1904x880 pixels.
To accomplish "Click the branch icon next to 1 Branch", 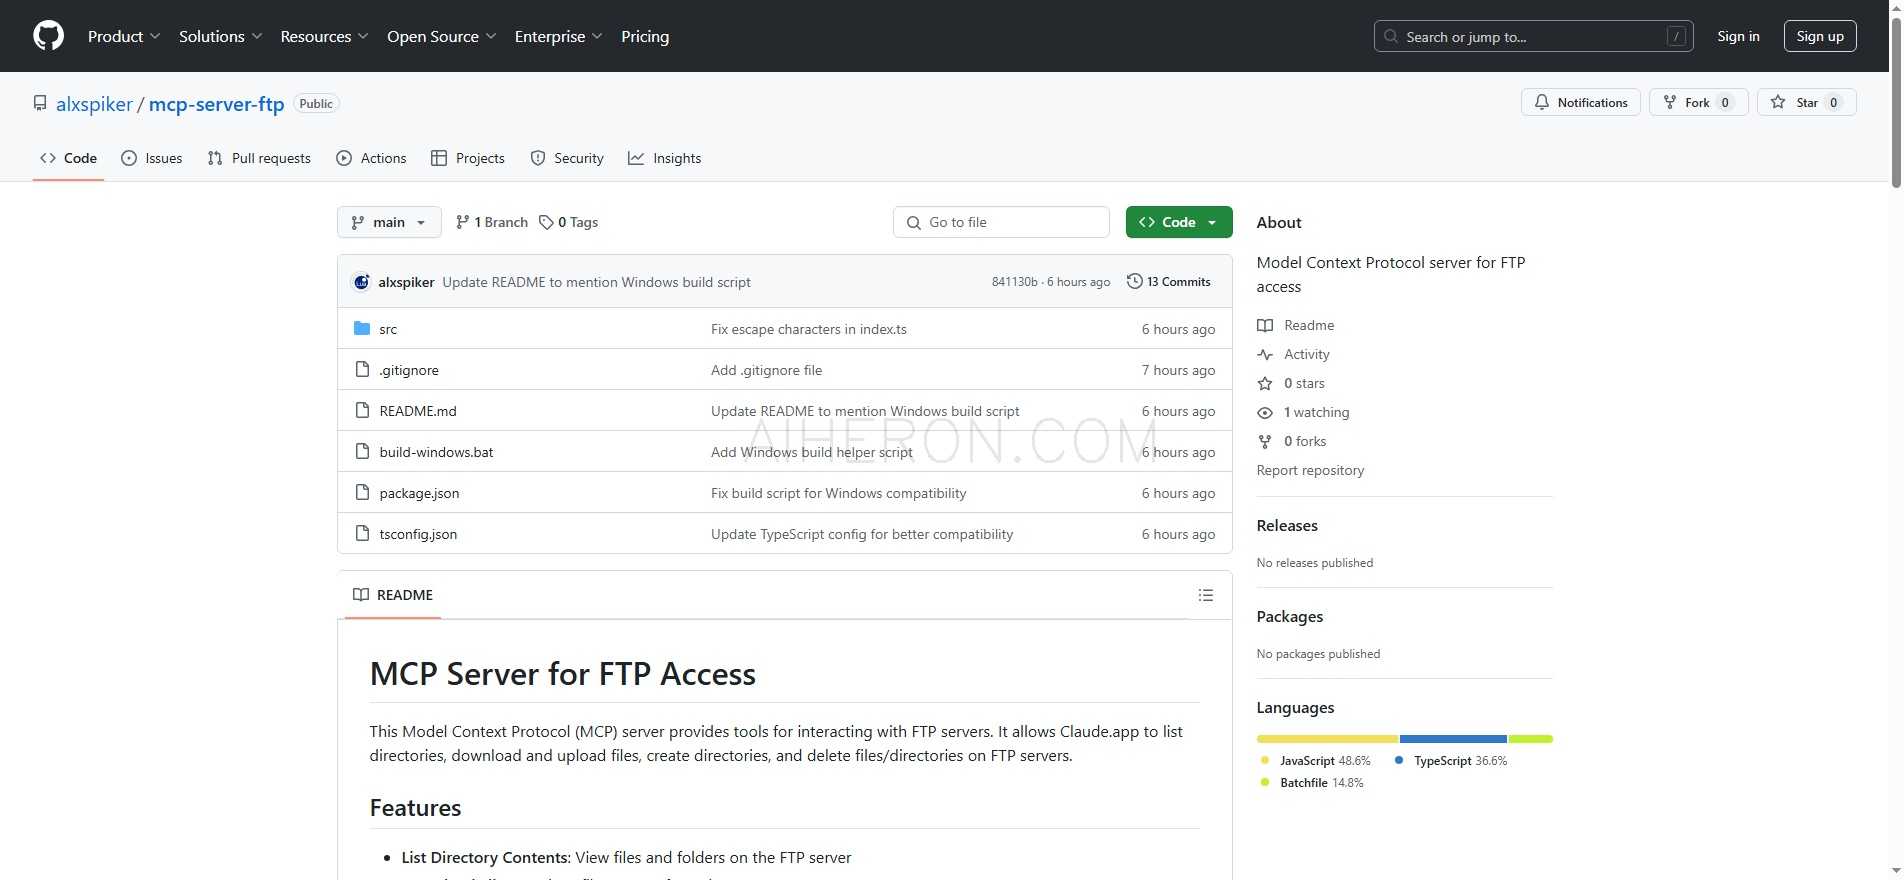I will pyautogui.click(x=462, y=222).
